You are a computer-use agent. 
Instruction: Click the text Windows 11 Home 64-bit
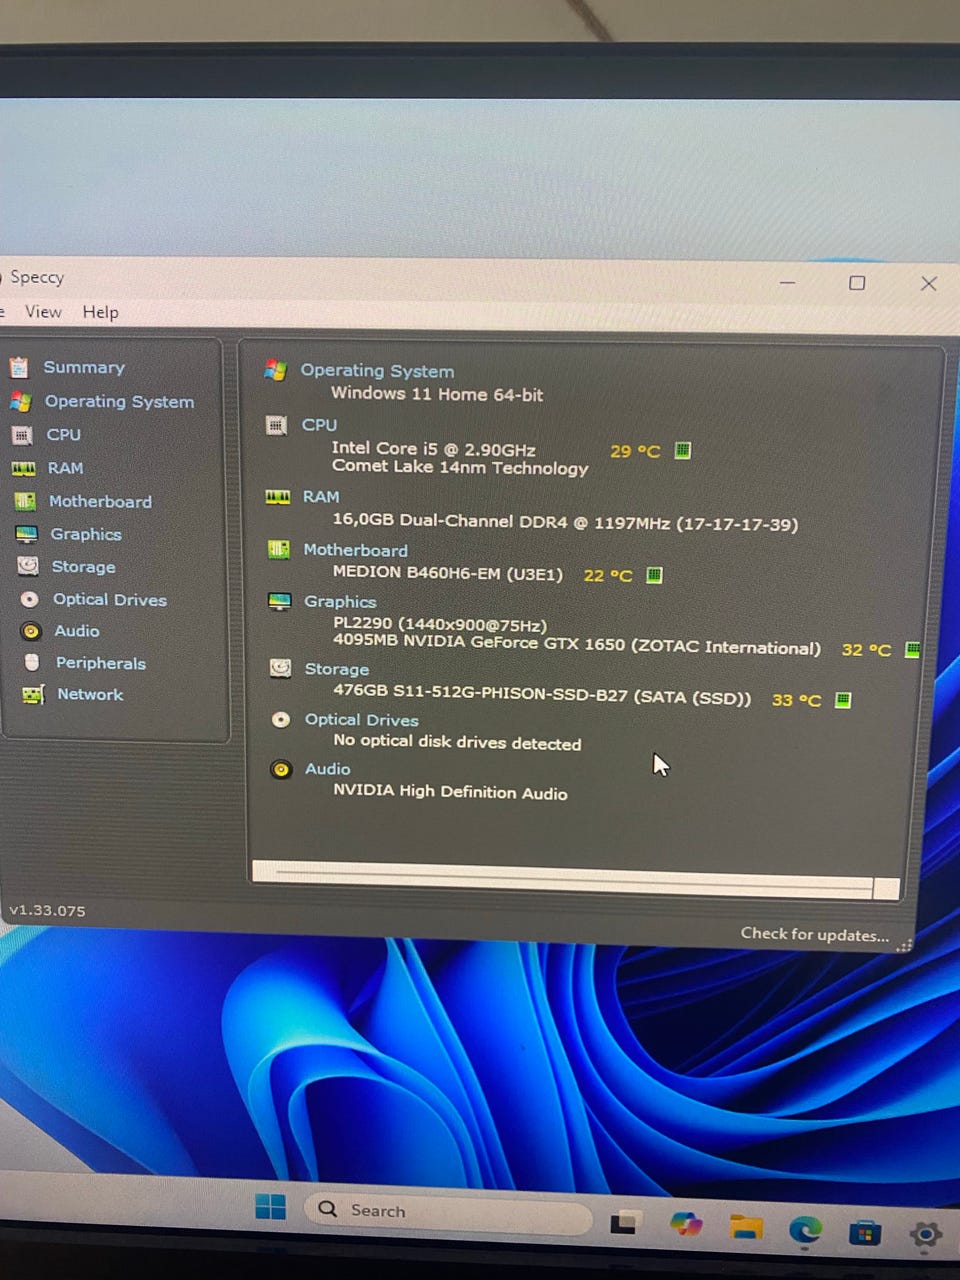tap(437, 394)
